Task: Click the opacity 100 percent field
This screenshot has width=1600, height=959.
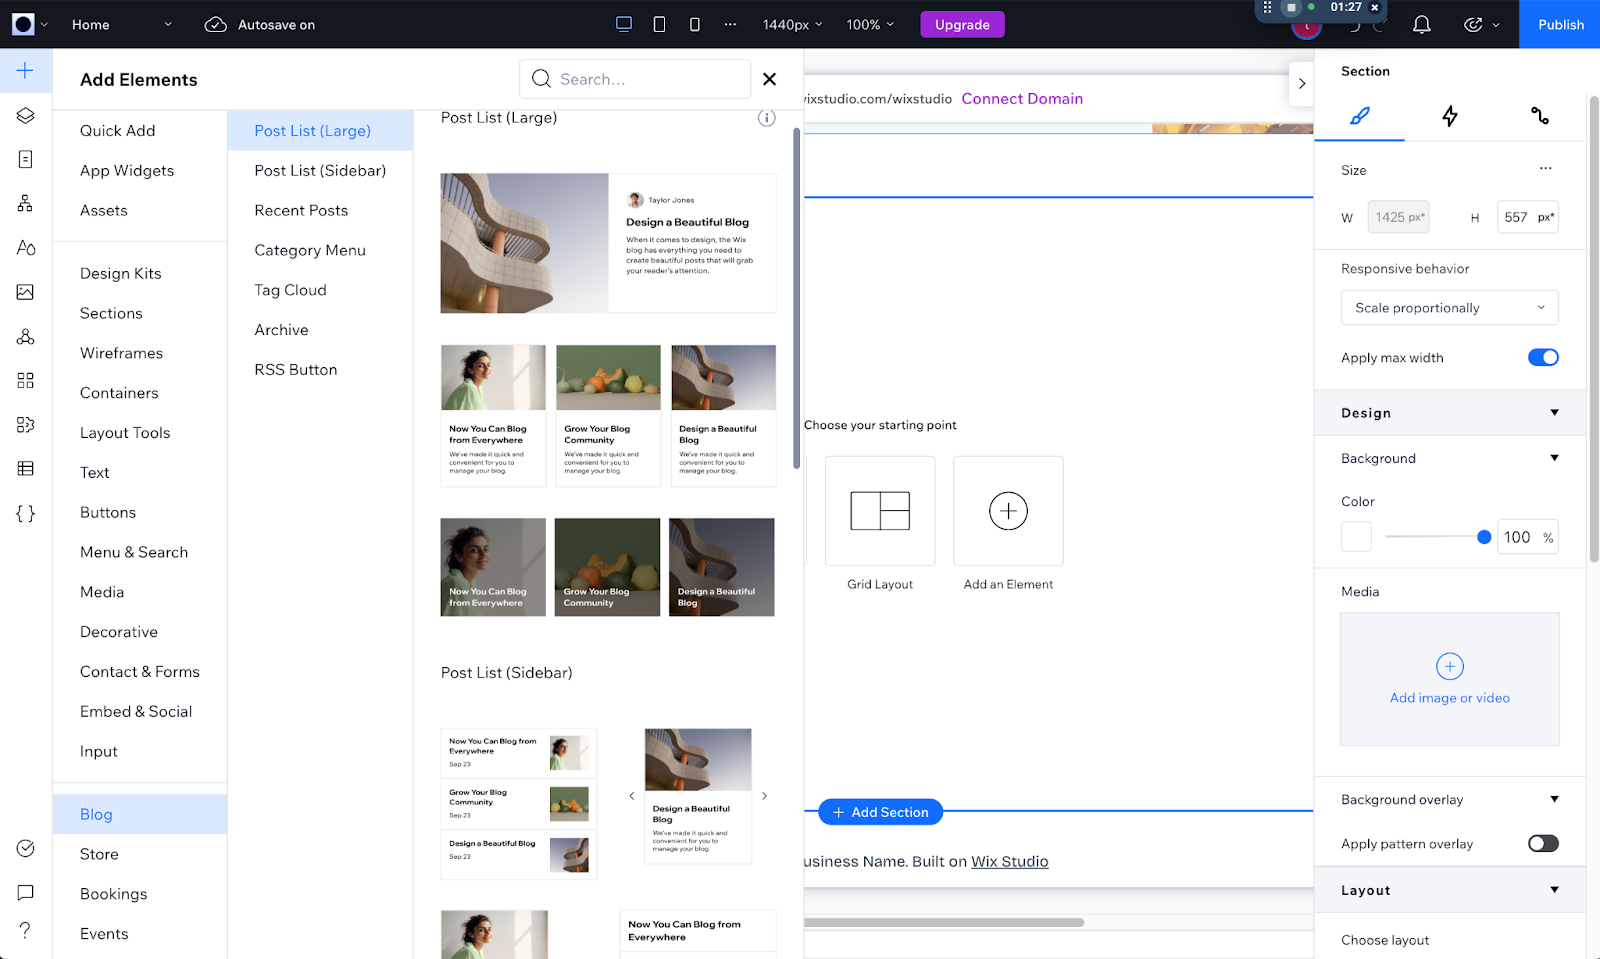Action: pyautogui.click(x=1528, y=537)
